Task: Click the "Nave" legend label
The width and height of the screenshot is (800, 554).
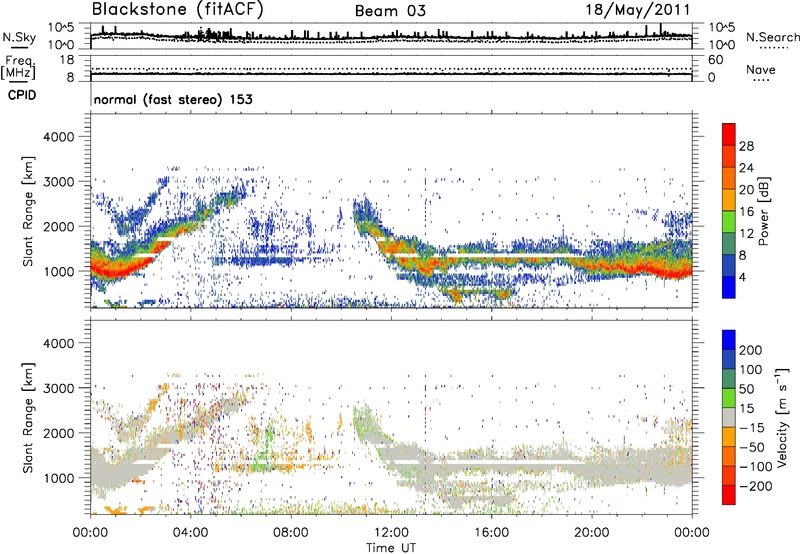Action: [x=761, y=69]
